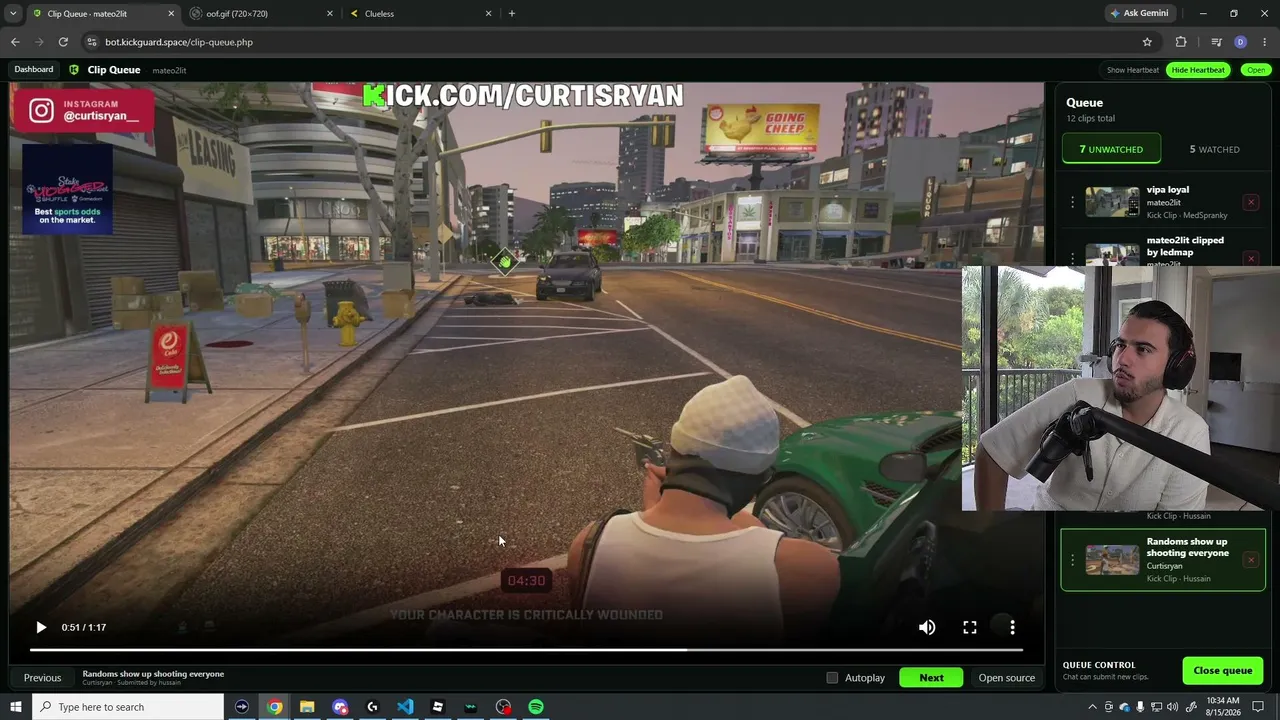The height and width of the screenshot is (720, 1280).
Task: Close the oof.gif browser tab
Action: tap(330, 14)
